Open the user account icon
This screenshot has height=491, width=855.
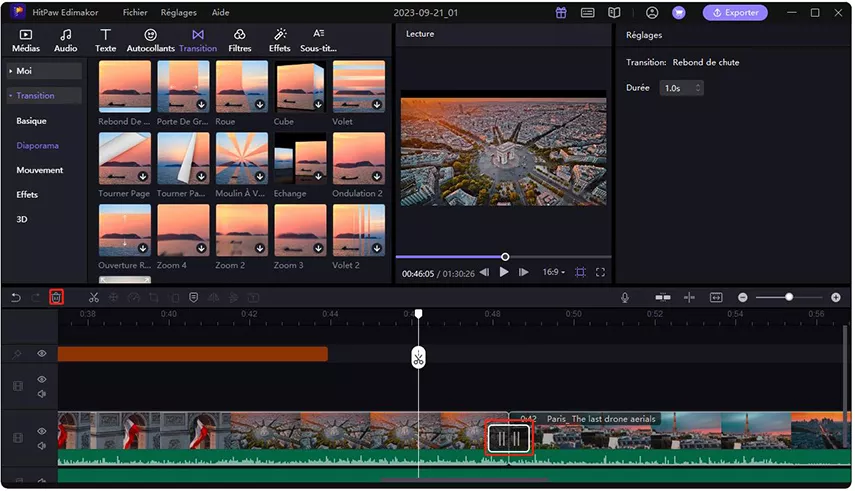point(652,13)
